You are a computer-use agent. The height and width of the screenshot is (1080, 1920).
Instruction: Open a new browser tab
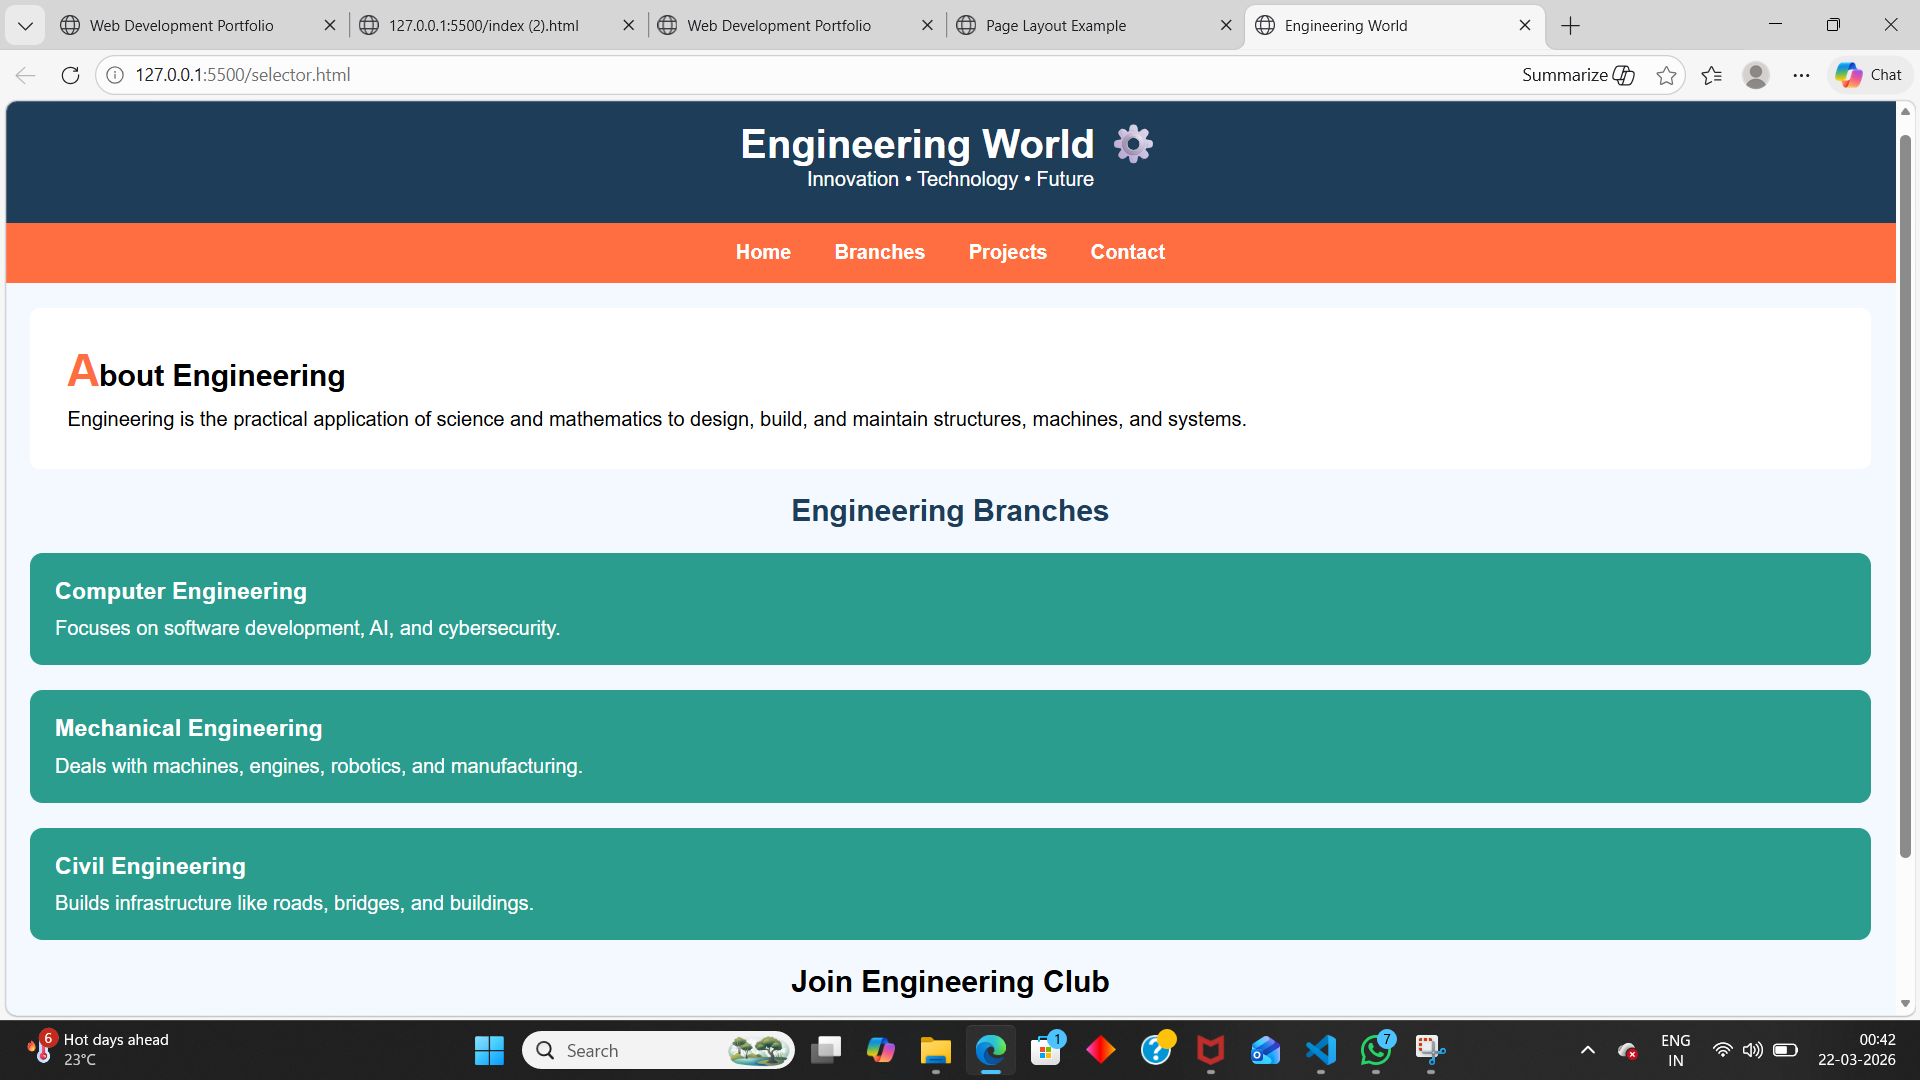1570,26
